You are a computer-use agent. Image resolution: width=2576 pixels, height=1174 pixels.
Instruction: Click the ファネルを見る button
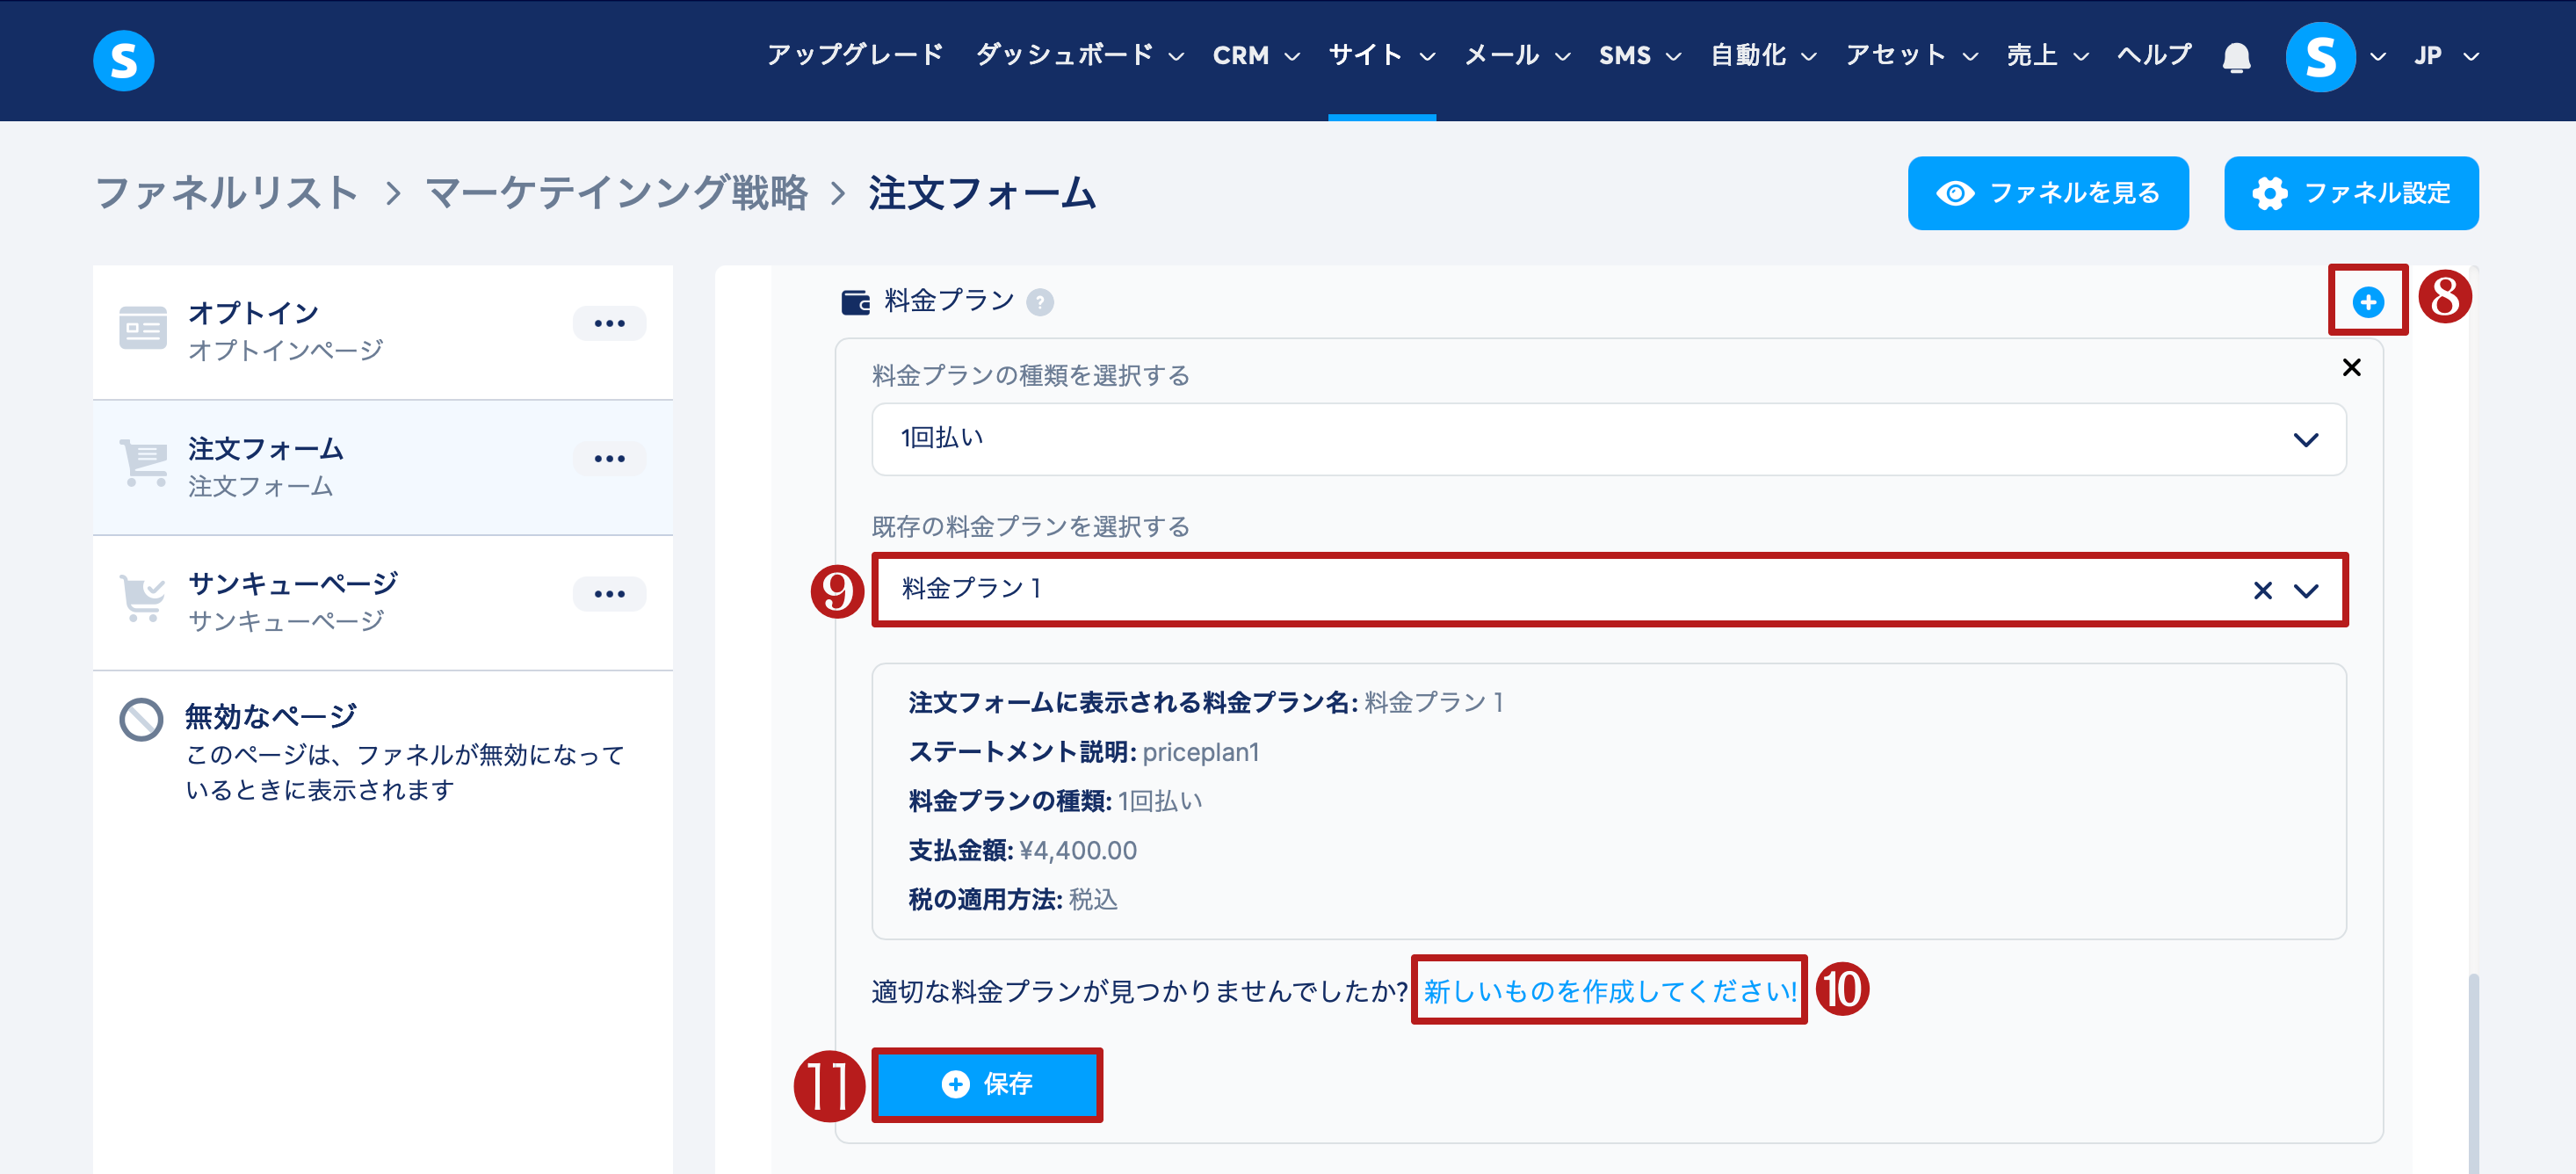coord(2047,193)
